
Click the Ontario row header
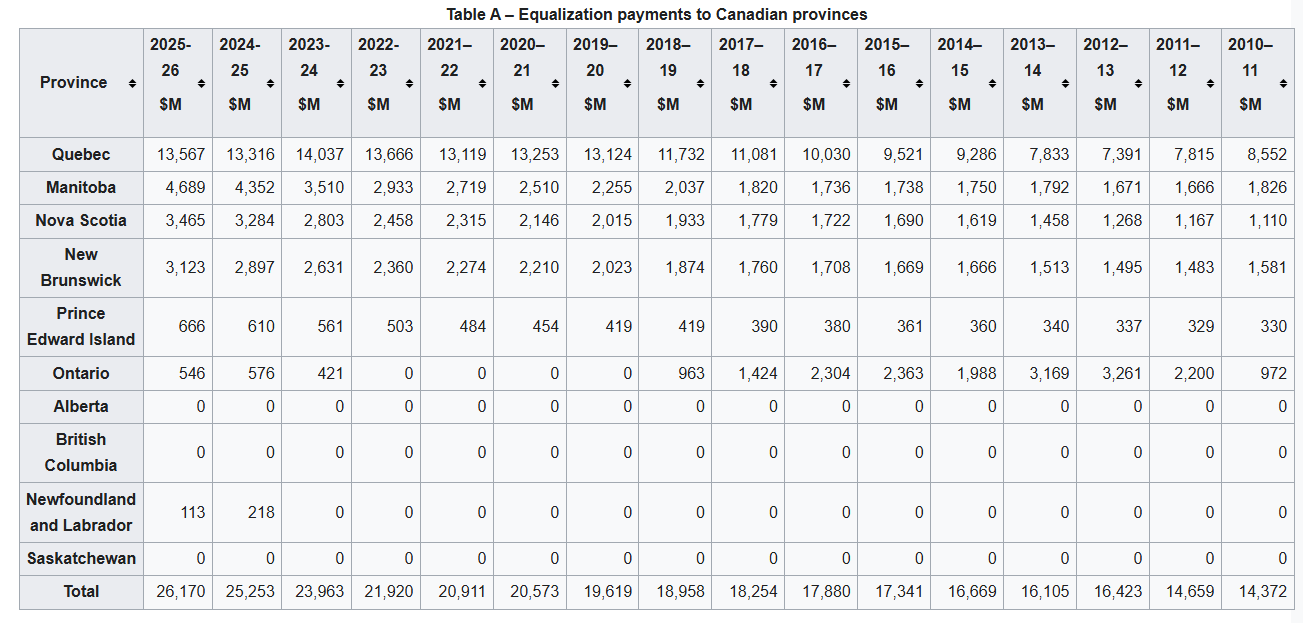(81, 373)
